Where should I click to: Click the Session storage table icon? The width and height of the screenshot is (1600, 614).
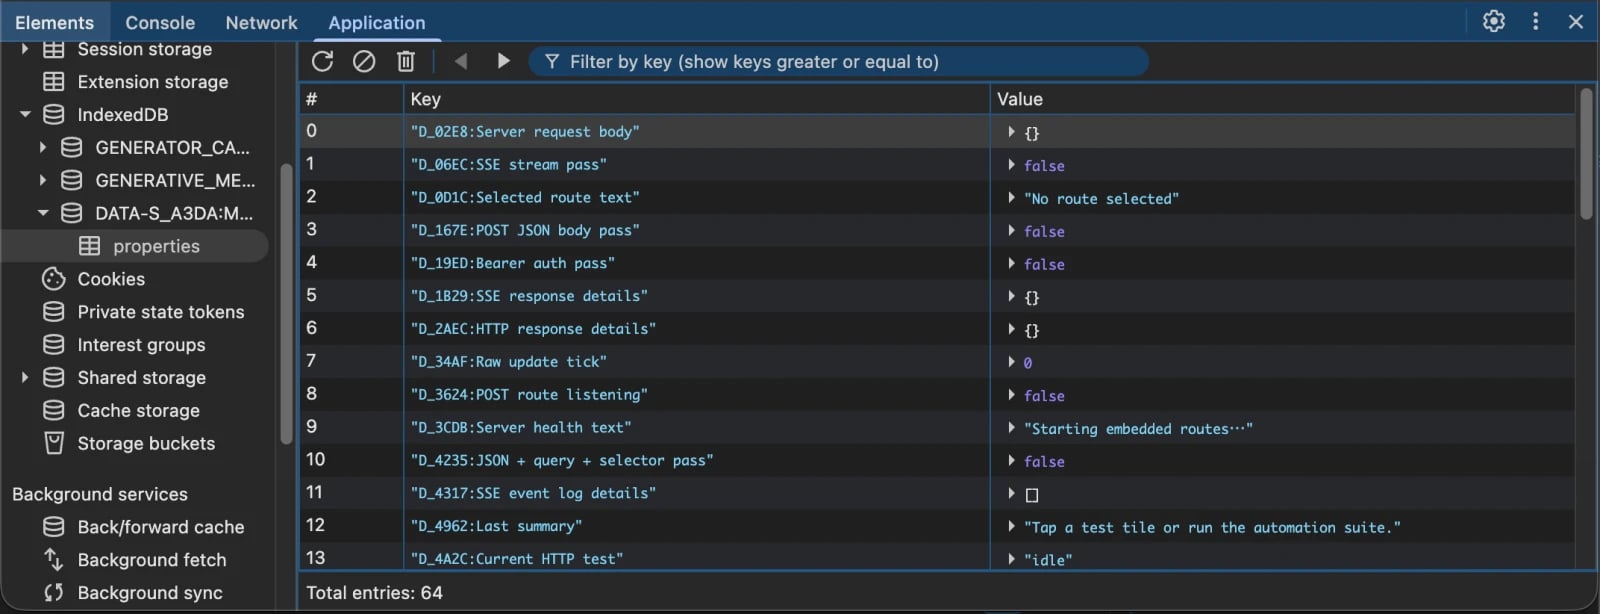coord(54,49)
